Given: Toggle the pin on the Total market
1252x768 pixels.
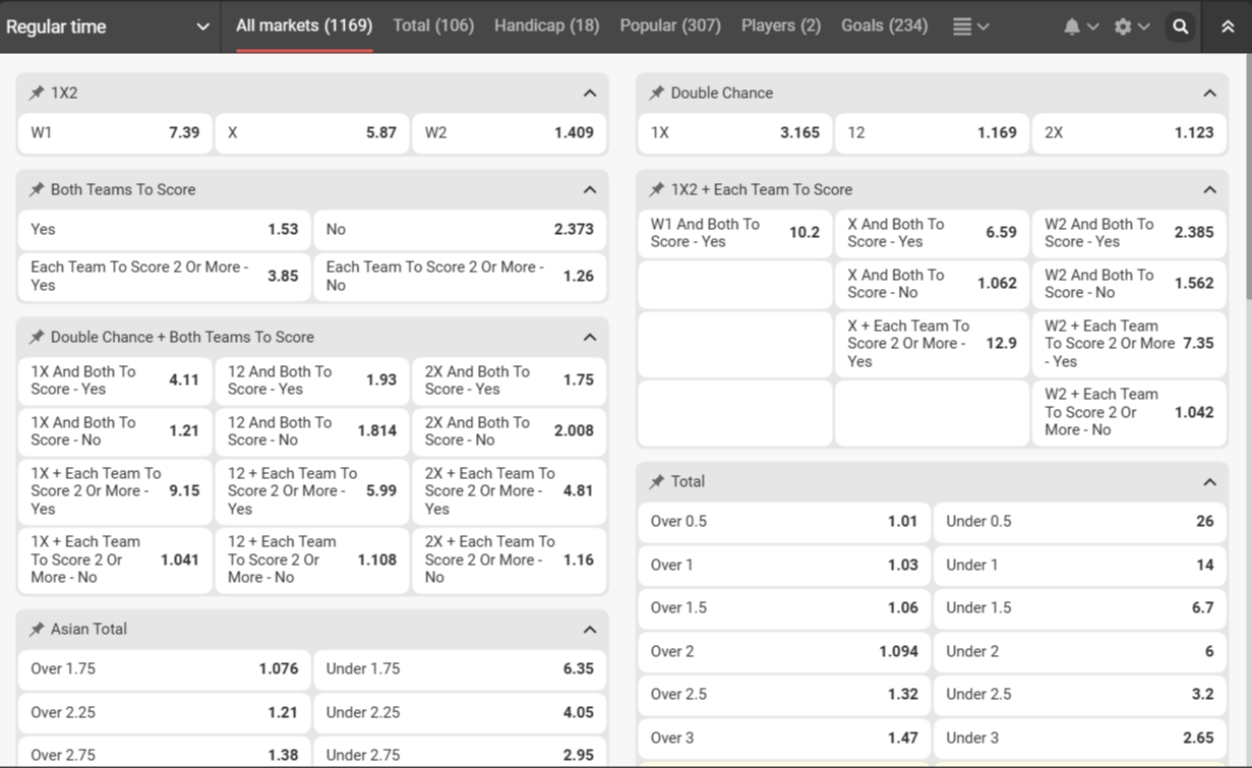Looking at the screenshot, I should [657, 481].
